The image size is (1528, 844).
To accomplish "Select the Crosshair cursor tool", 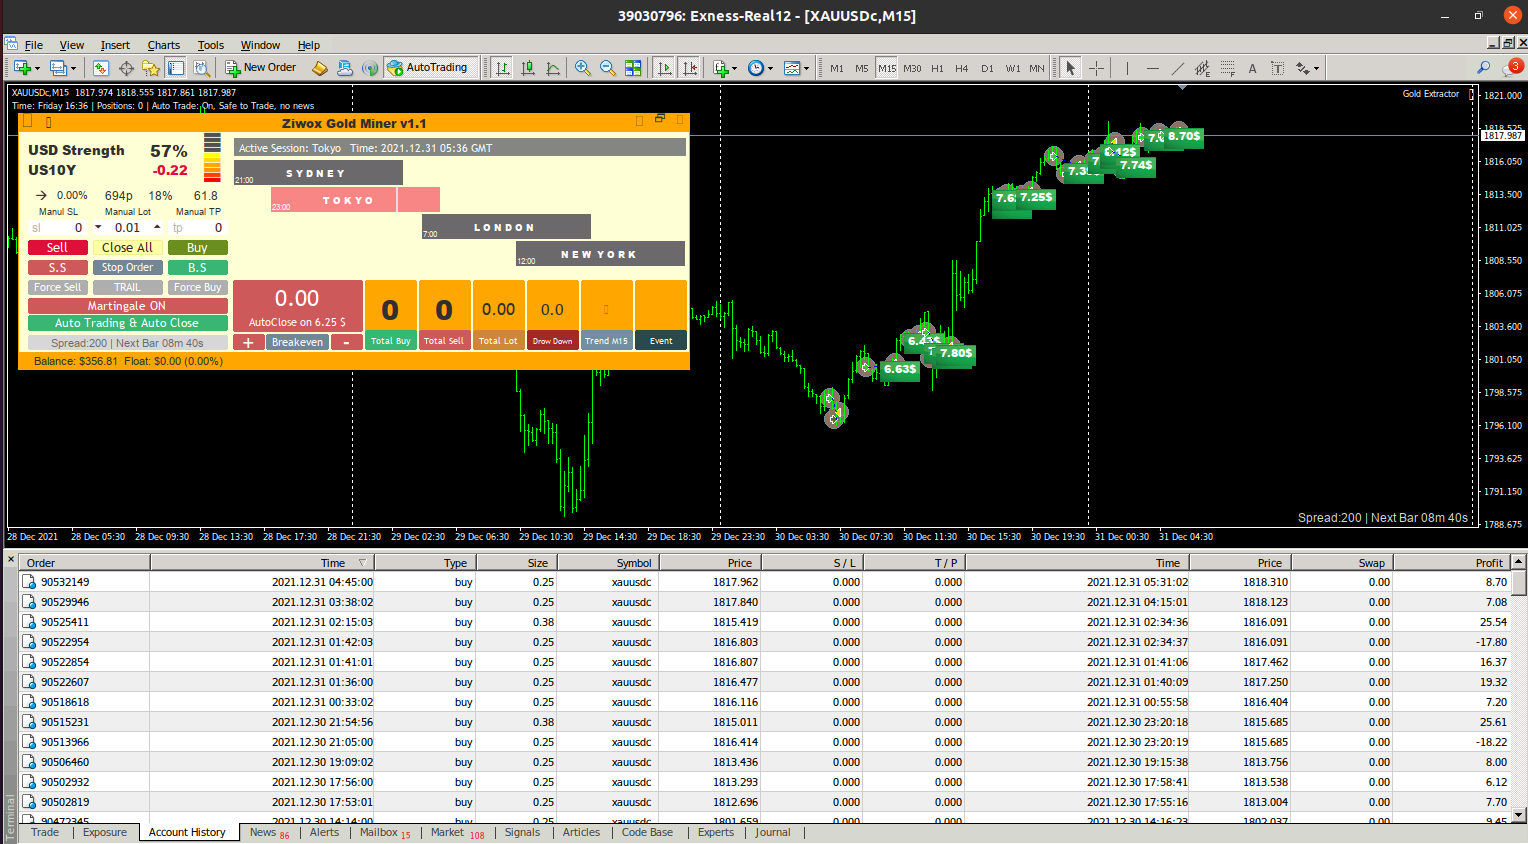I will click(x=1096, y=68).
